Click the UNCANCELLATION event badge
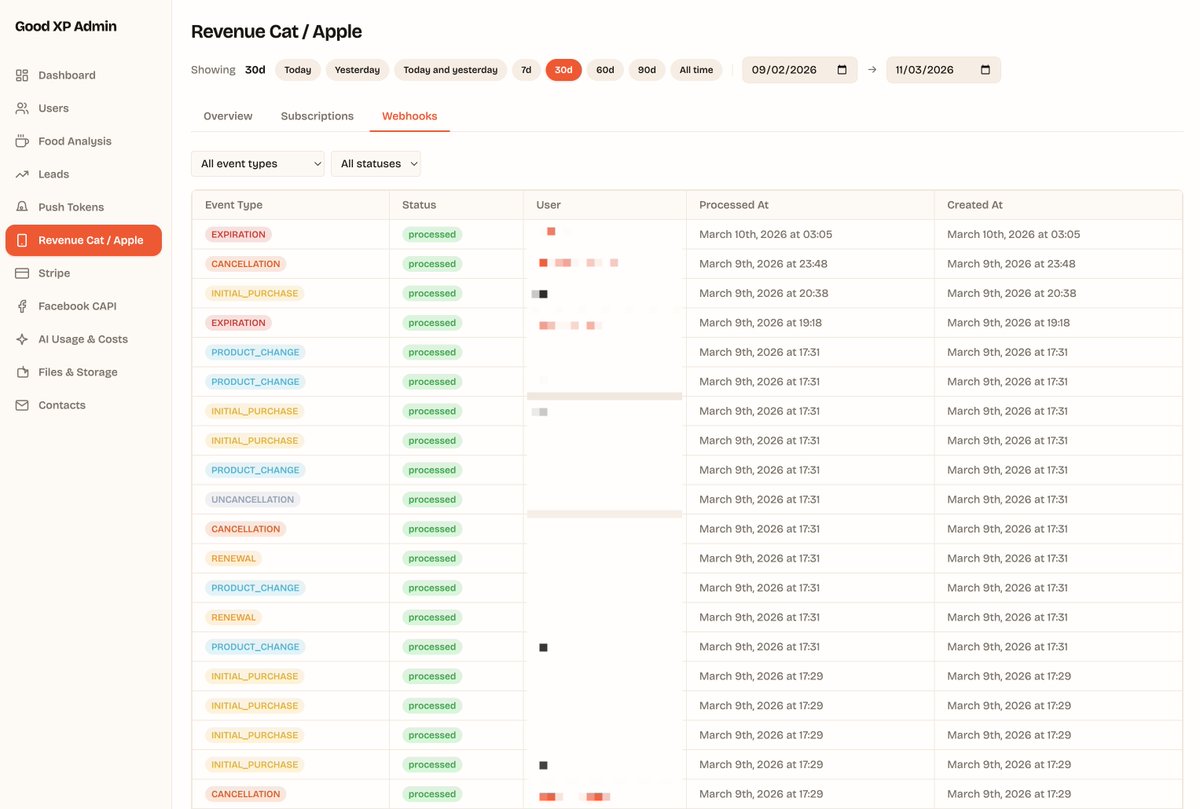The image size is (1200, 809). [253, 499]
